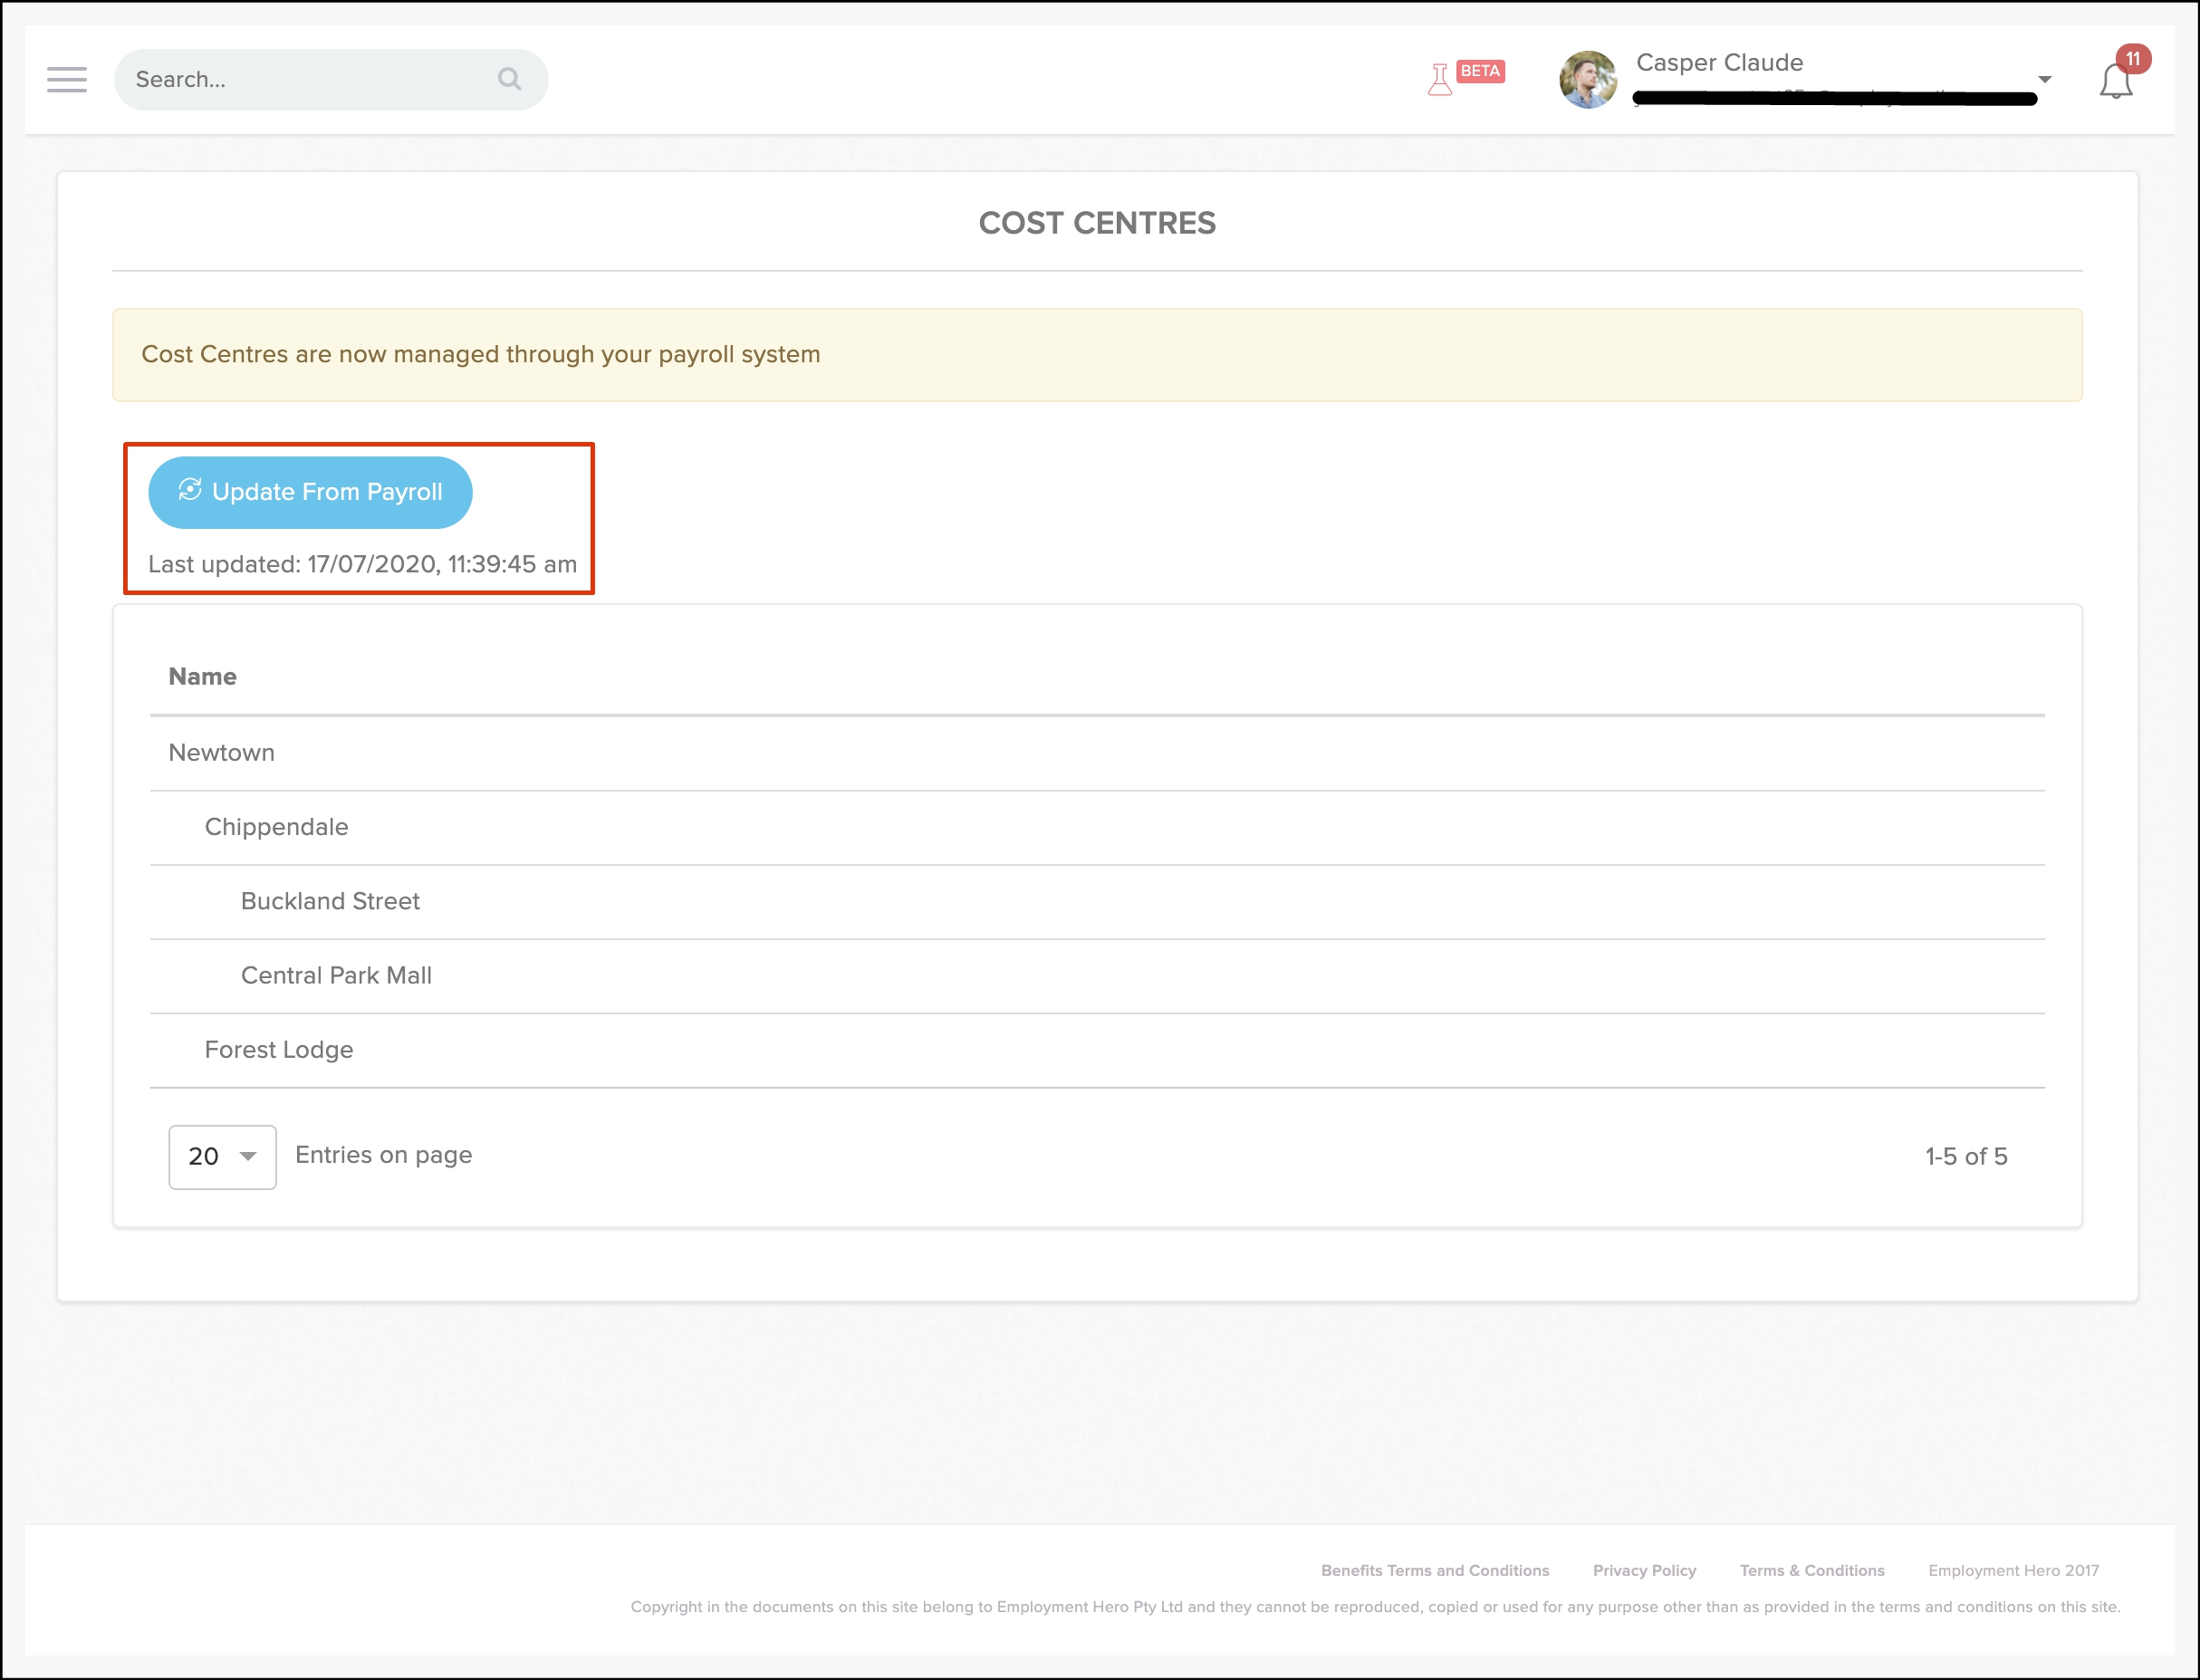The image size is (2200, 1680).
Task: Click the Name column header
Action: coord(202,677)
